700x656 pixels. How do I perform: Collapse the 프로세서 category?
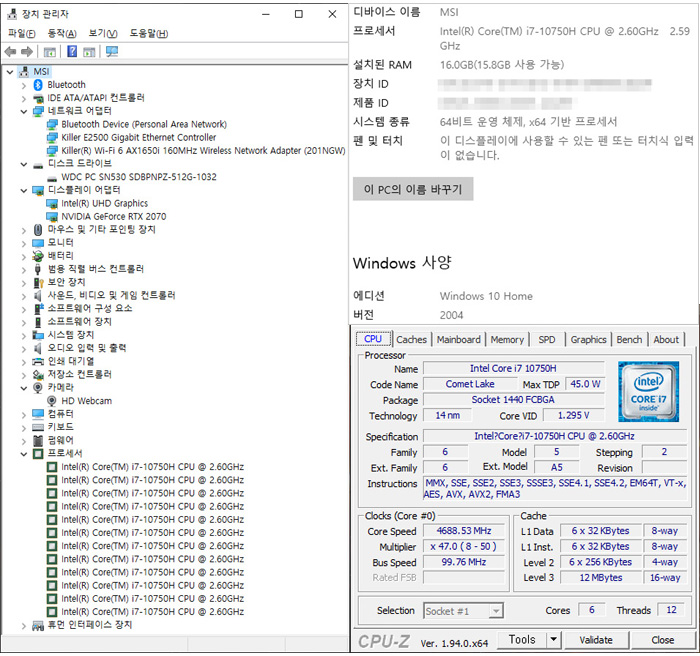point(24,454)
